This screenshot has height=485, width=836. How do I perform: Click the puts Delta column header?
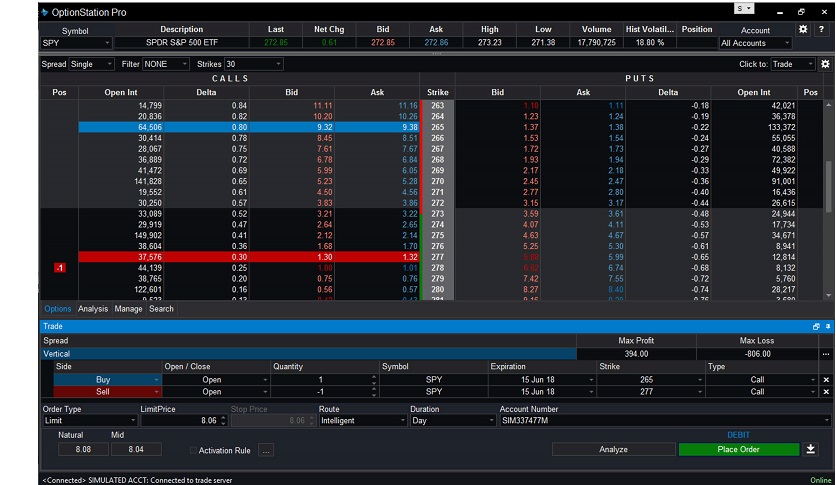pos(668,92)
